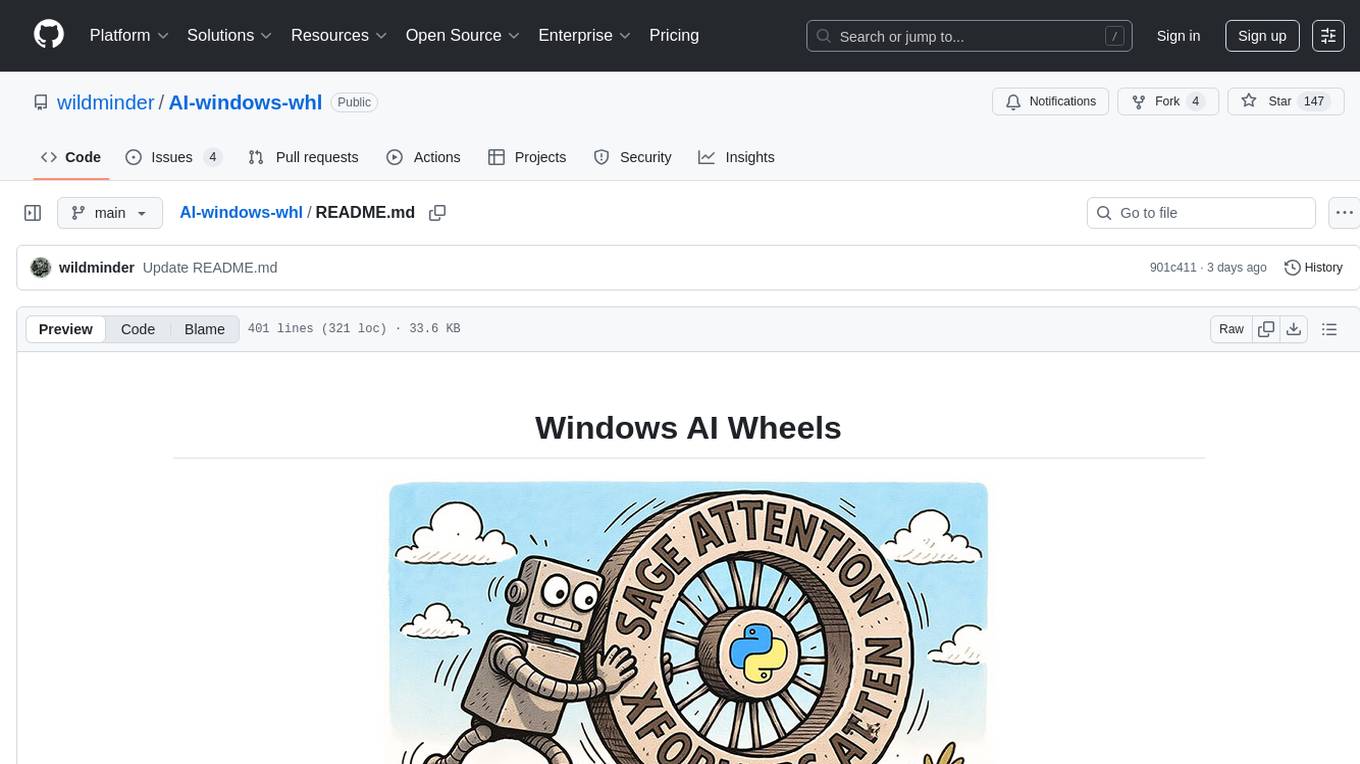Open the main branch dropdown
1360x764 pixels.
tap(109, 213)
